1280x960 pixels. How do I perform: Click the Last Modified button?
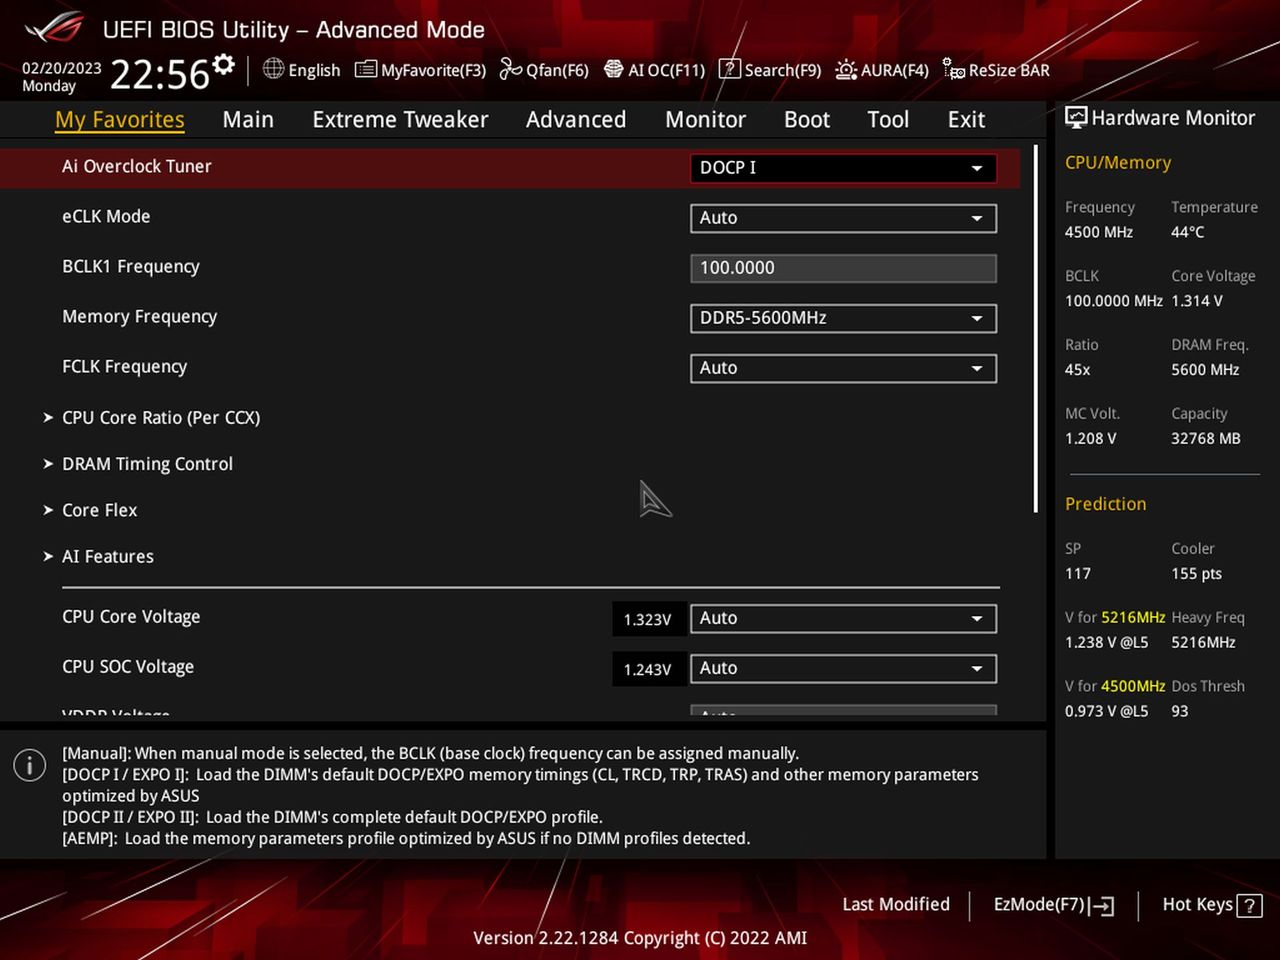click(x=896, y=904)
